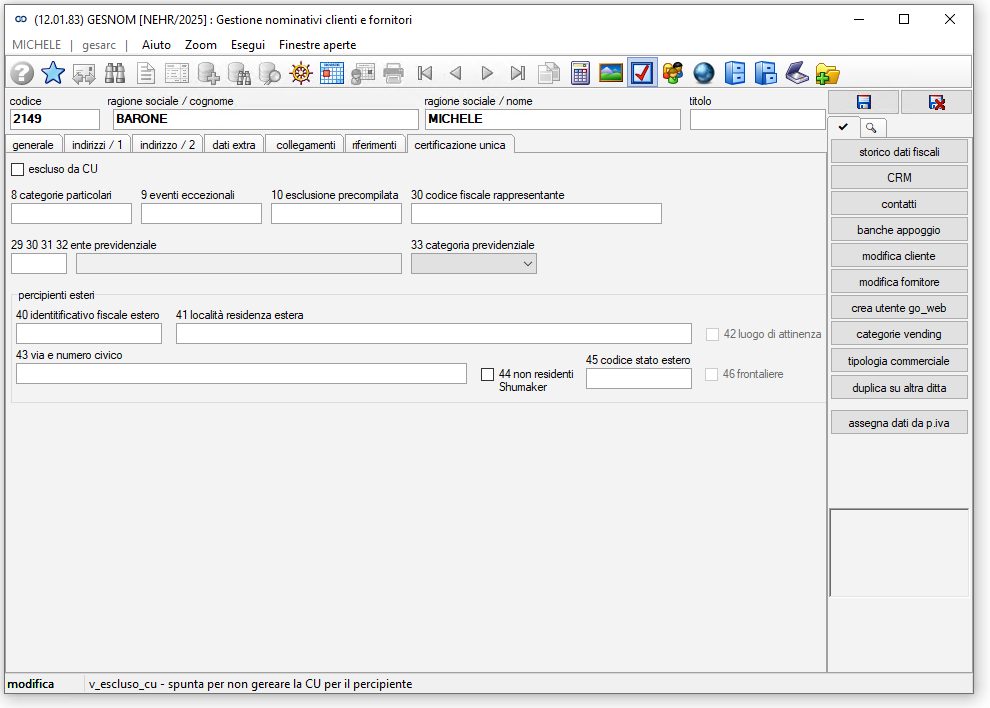990x708 pixels.
Task: Go to the last record arrow
Action: [518, 73]
